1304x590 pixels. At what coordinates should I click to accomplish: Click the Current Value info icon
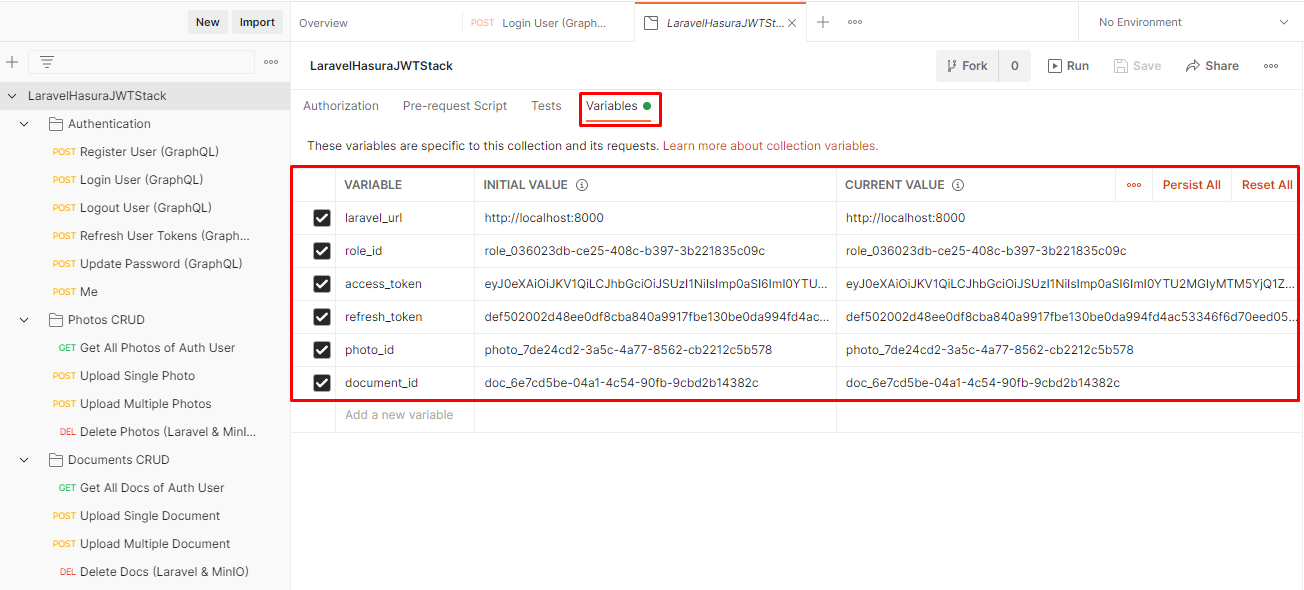click(x=958, y=185)
